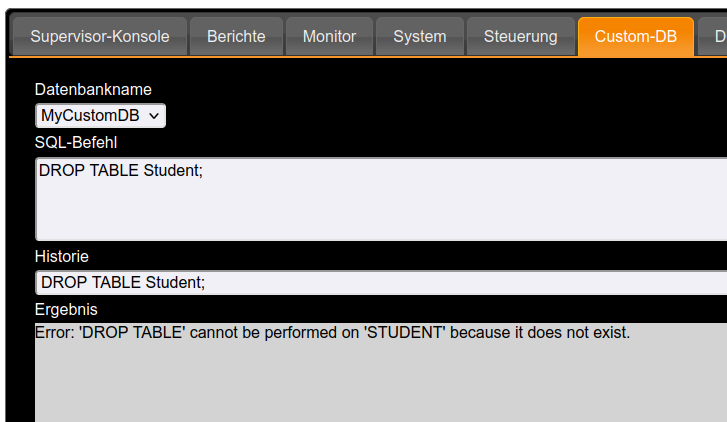
Task: Go to the Monitor tab
Action: (x=329, y=37)
